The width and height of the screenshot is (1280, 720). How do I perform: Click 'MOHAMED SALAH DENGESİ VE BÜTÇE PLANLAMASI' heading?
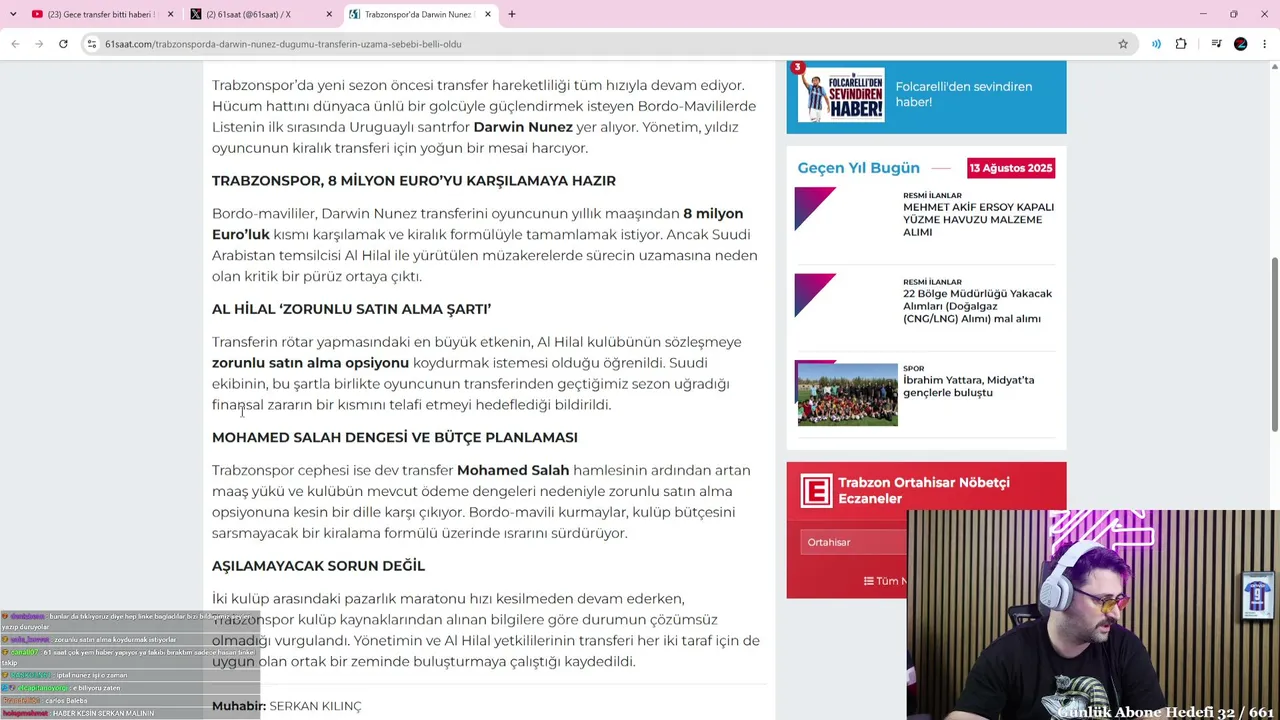pyautogui.click(x=395, y=437)
